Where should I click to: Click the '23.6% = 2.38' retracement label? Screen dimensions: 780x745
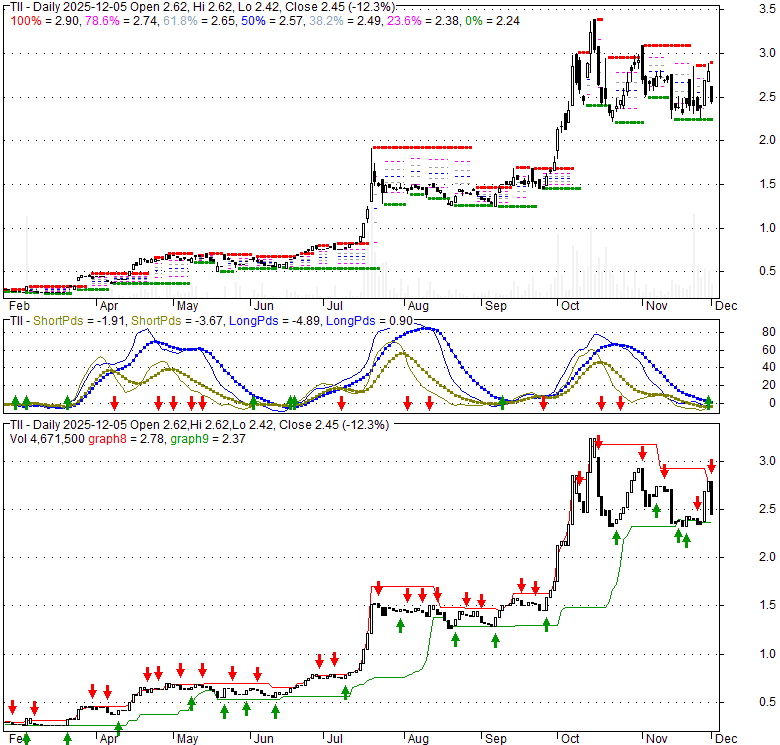pyautogui.click(x=423, y=21)
